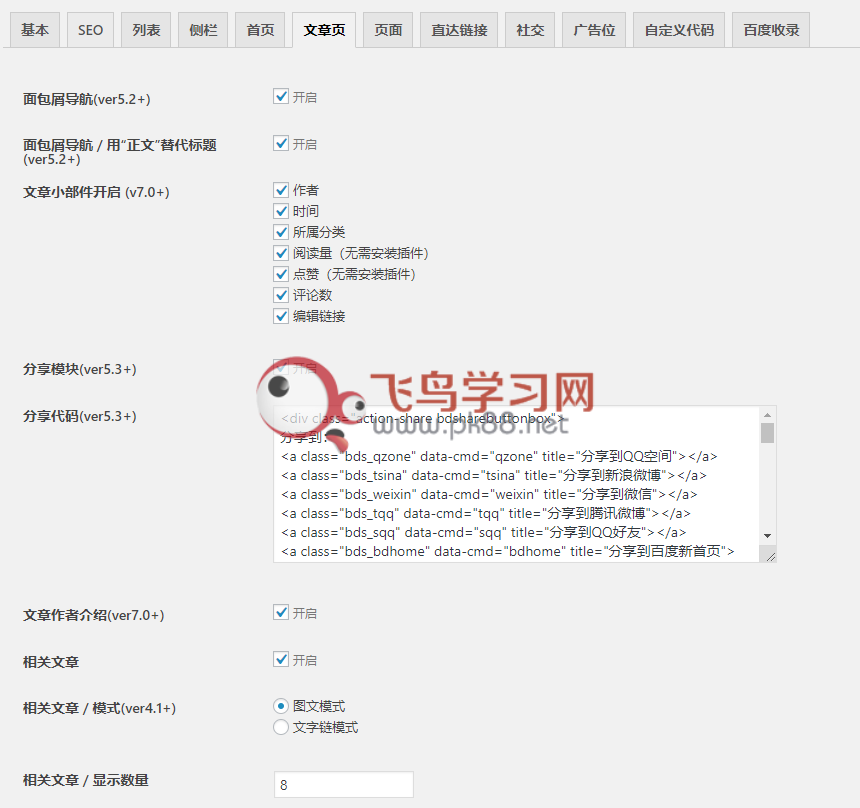The image size is (860, 808).
Task: Turn off 文章作者介绍 checkbox
Action: [x=281, y=613]
